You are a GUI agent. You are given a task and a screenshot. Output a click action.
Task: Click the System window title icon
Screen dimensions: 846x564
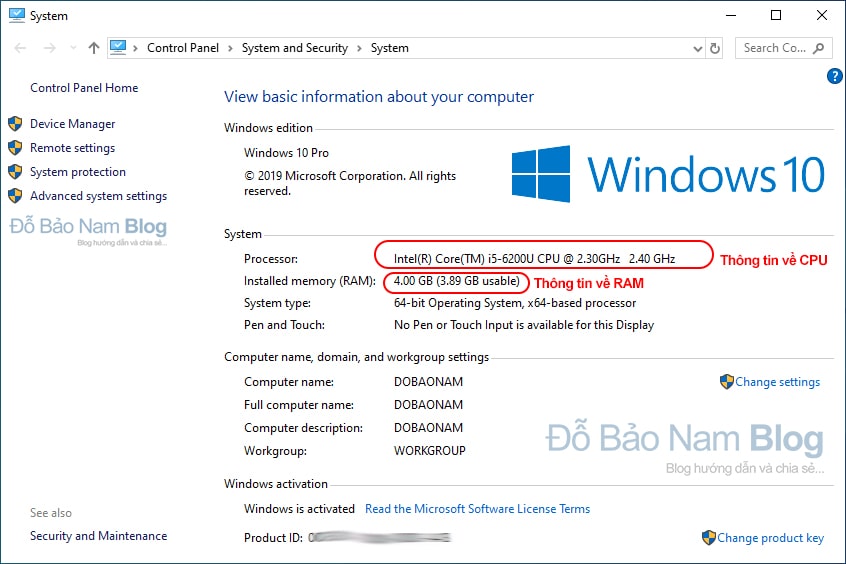(17, 15)
